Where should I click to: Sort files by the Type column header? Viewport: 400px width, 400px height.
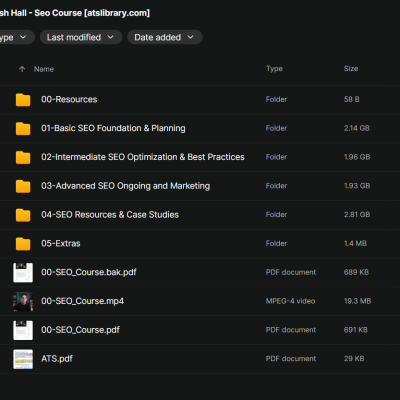(274, 69)
